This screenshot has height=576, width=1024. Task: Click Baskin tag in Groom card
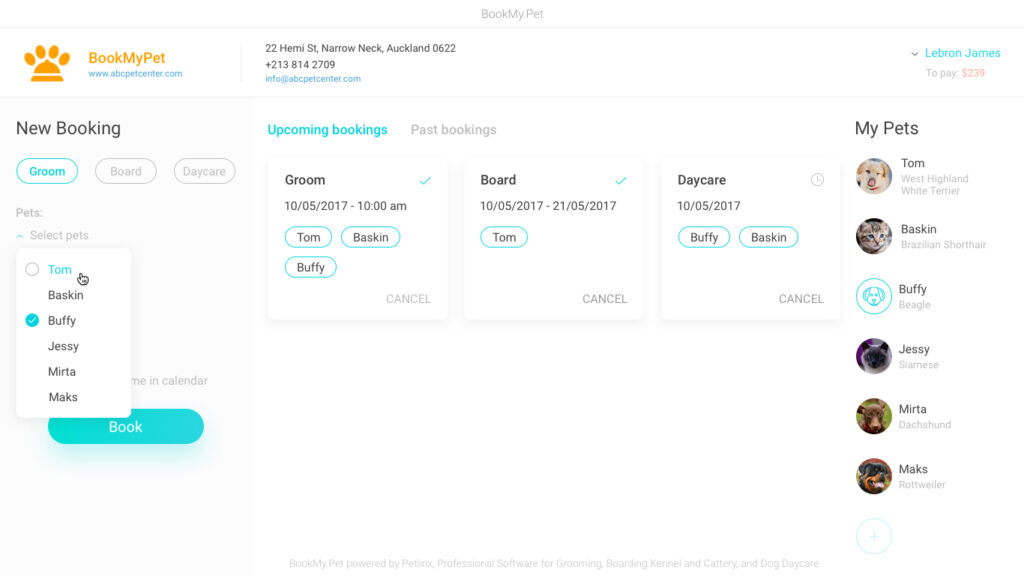pyautogui.click(x=370, y=237)
